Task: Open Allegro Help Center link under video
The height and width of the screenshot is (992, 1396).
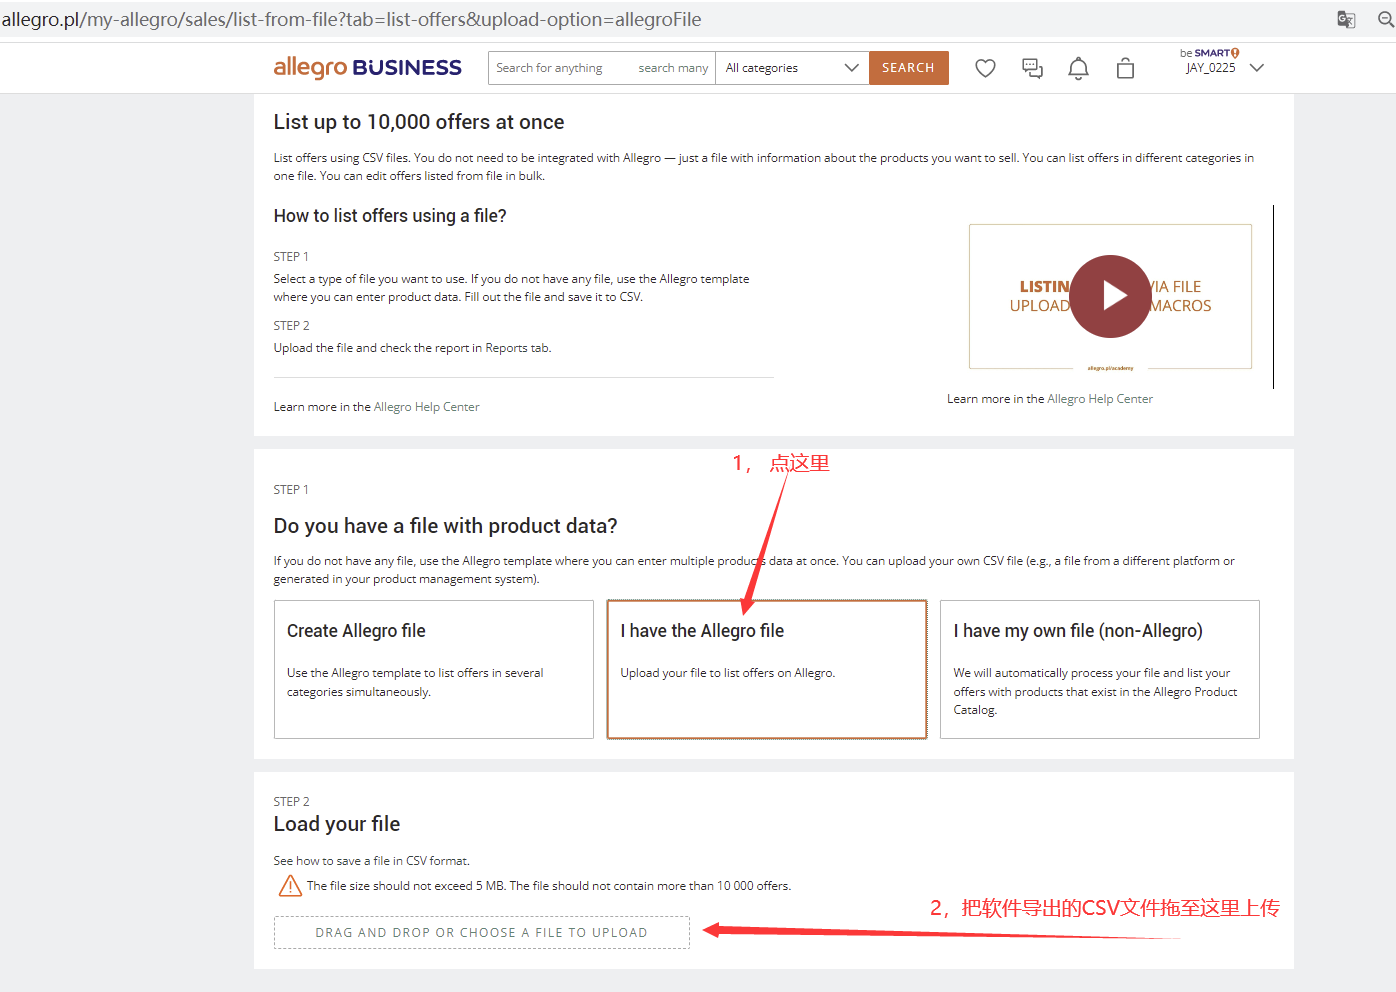Action: [1100, 399]
